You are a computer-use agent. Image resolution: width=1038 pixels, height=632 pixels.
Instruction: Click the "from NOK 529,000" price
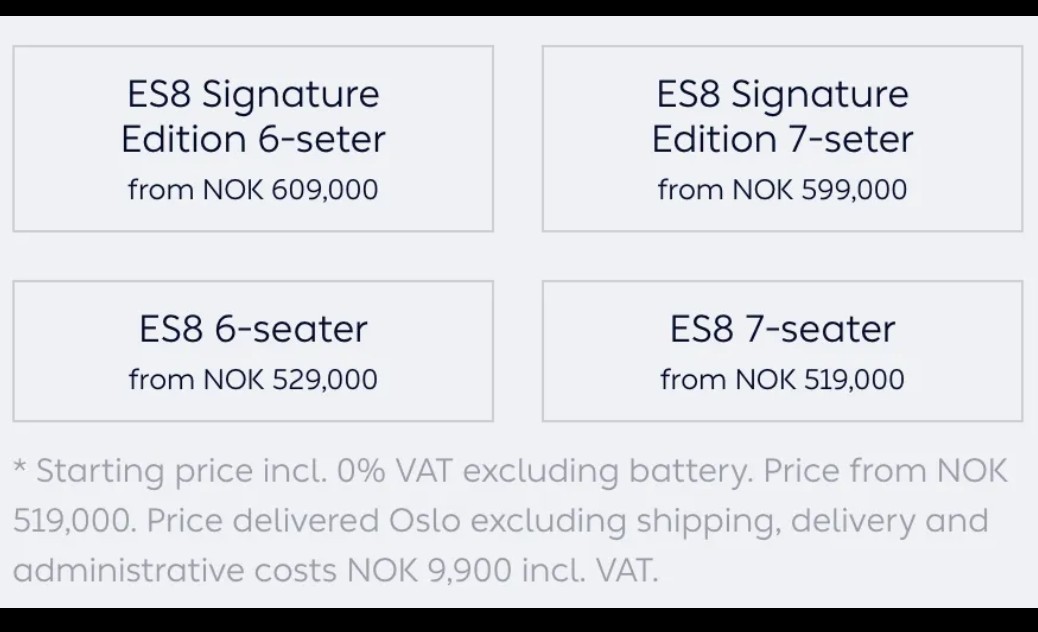[253, 380]
